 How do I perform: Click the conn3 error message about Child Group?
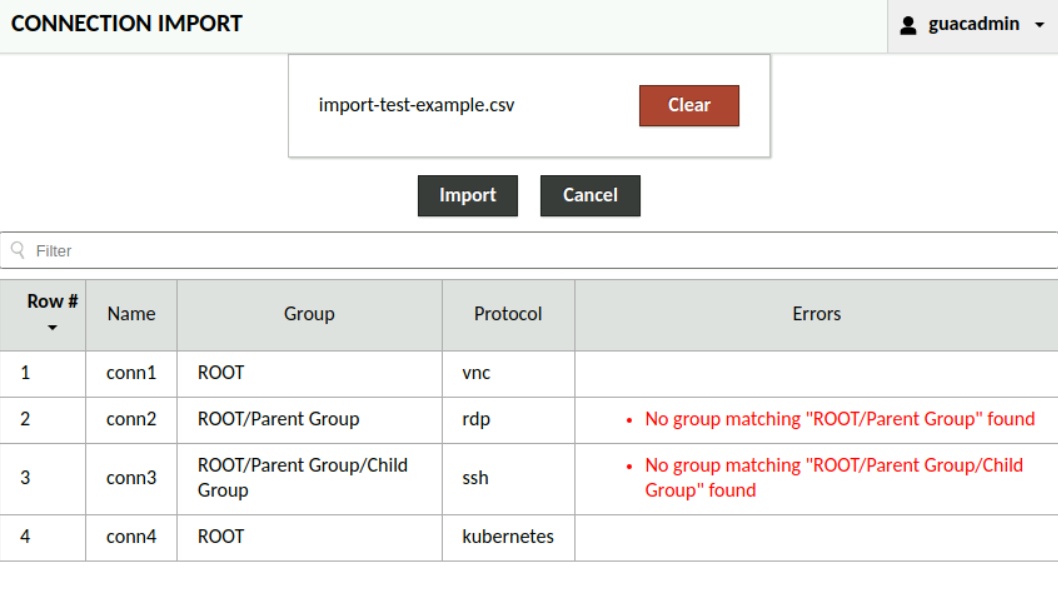833,478
